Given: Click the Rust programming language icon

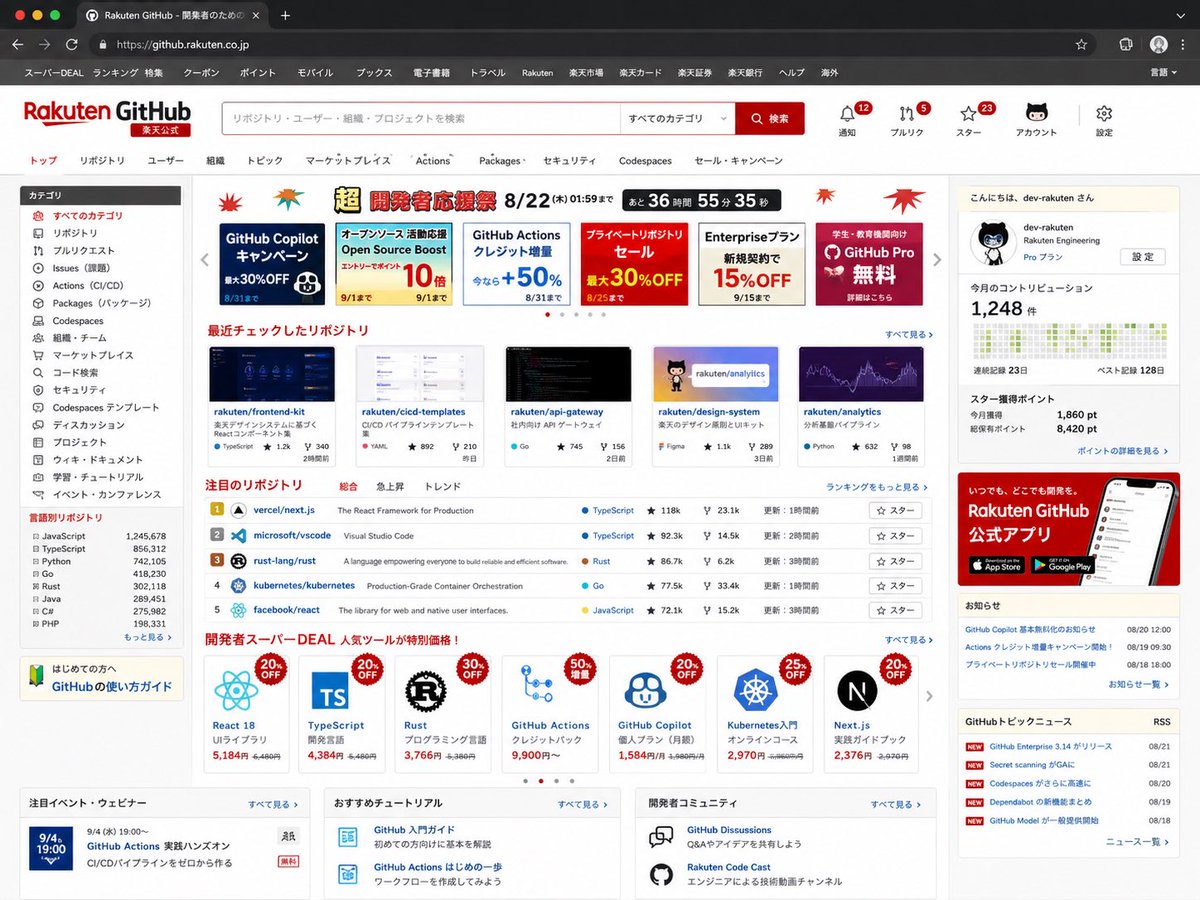Looking at the screenshot, I should point(426,690).
